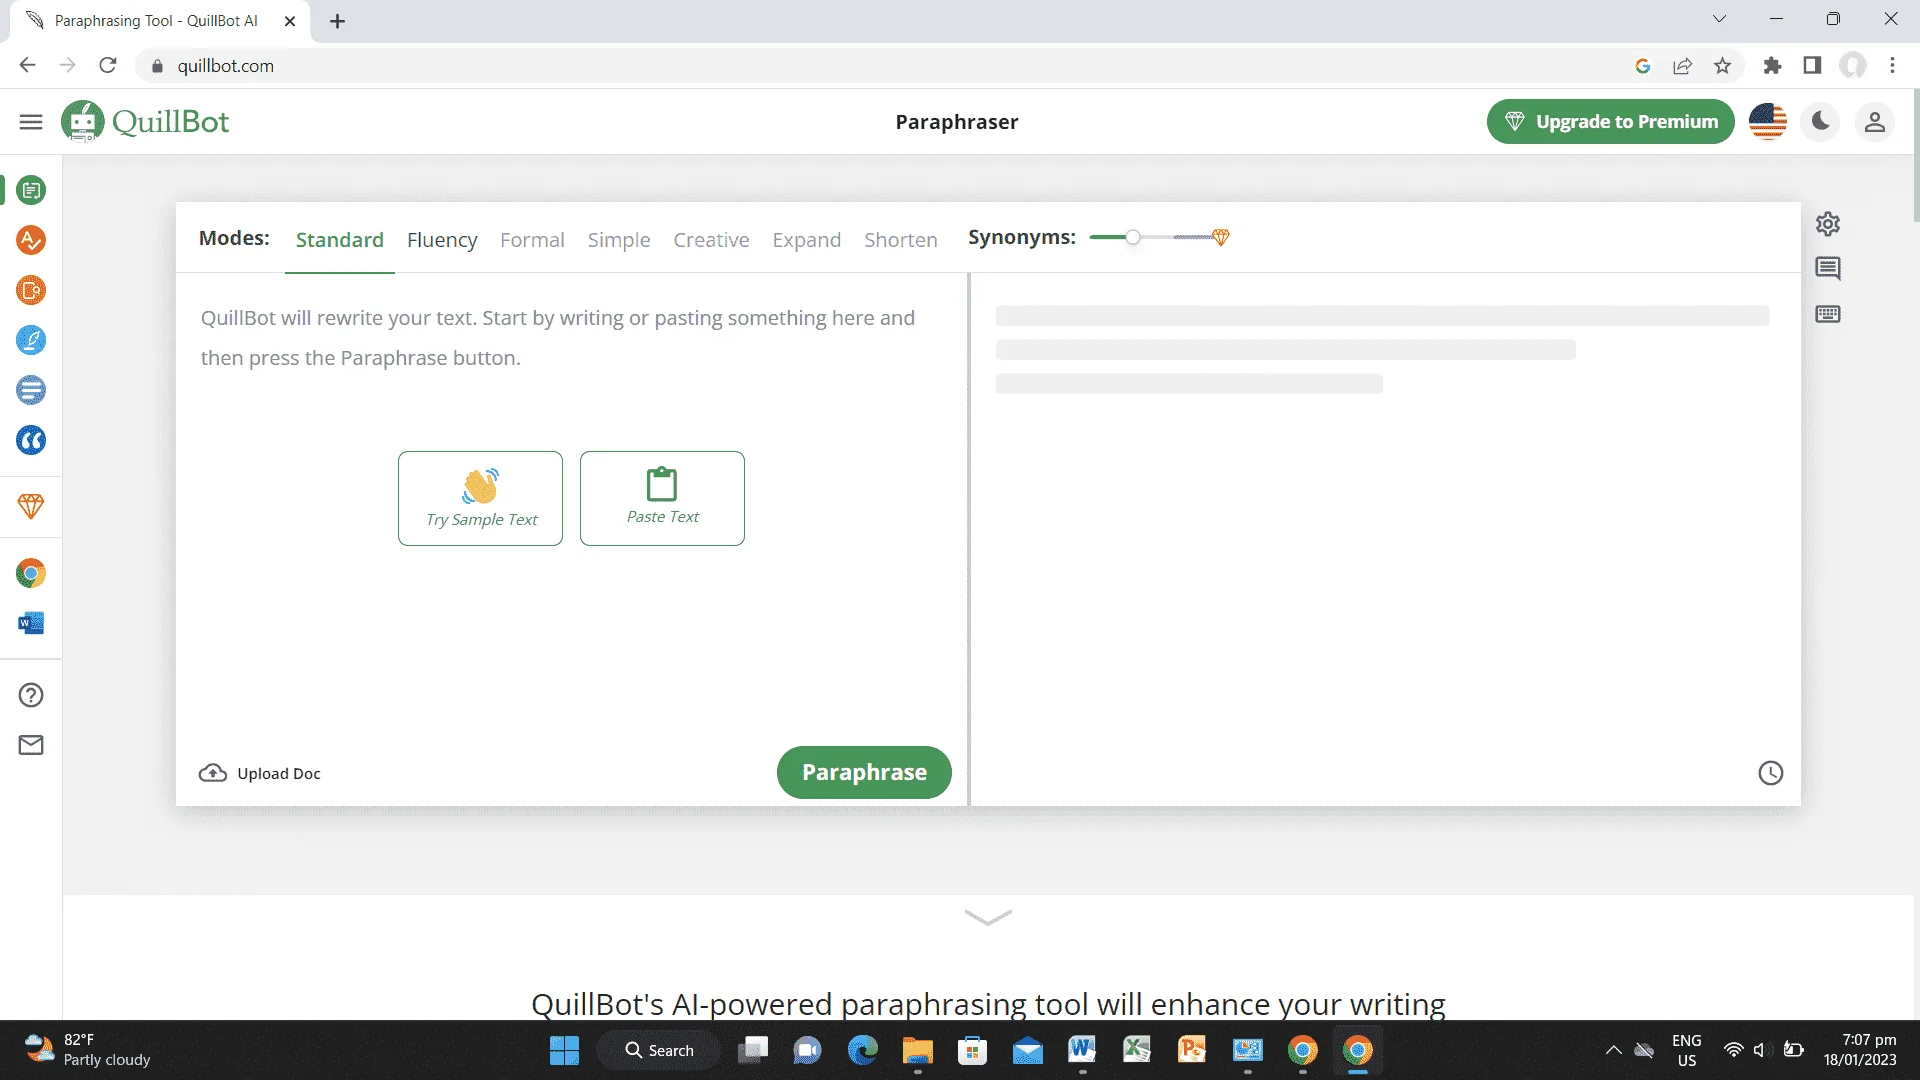
Task: Switch to Expand mode
Action: pyautogui.click(x=806, y=240)
